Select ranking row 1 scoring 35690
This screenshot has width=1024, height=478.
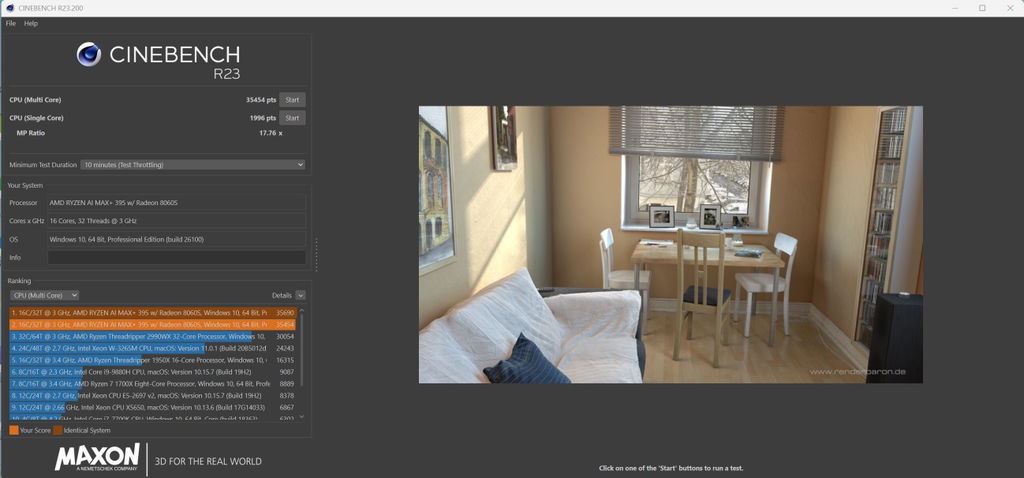tap(153, 313)
